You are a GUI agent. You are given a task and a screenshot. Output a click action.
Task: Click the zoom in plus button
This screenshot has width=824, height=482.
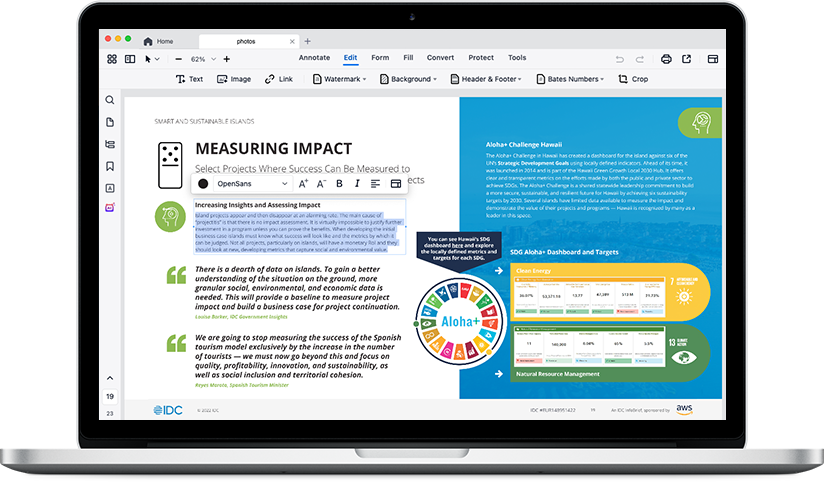(x=227, y=59)
